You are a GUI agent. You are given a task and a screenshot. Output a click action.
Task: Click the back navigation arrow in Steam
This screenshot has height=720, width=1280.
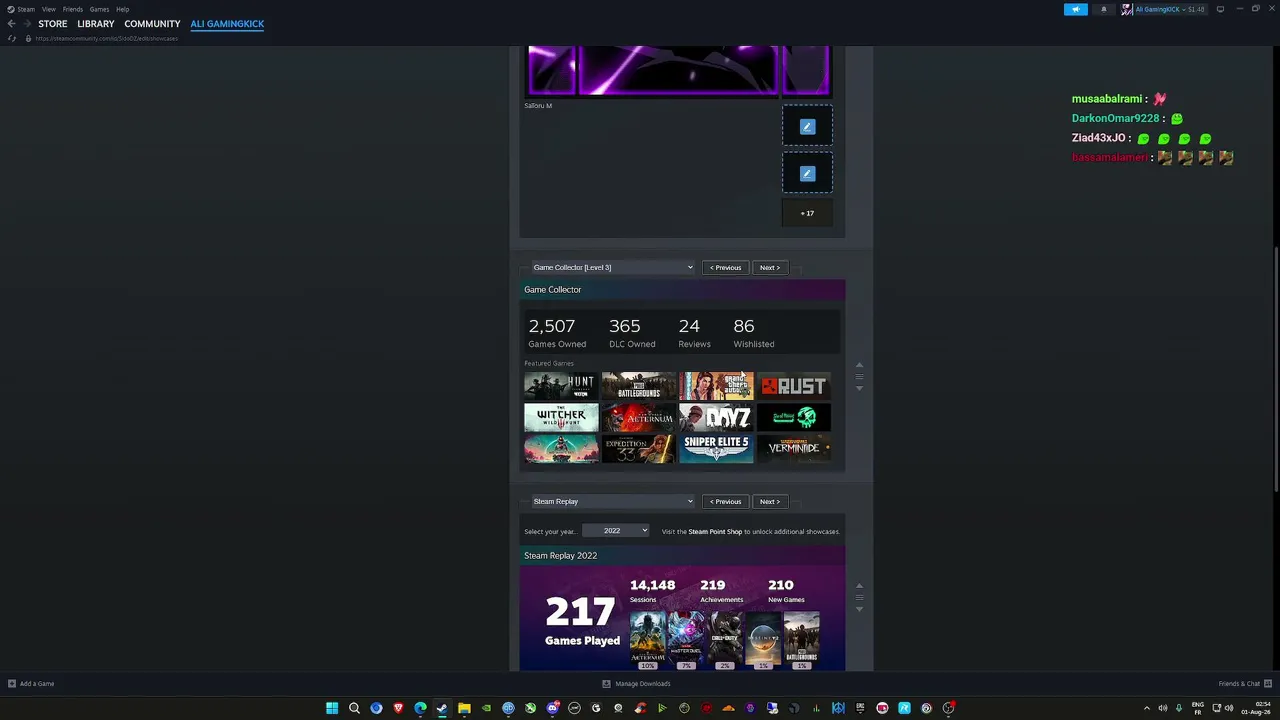[x=11, y=24]
